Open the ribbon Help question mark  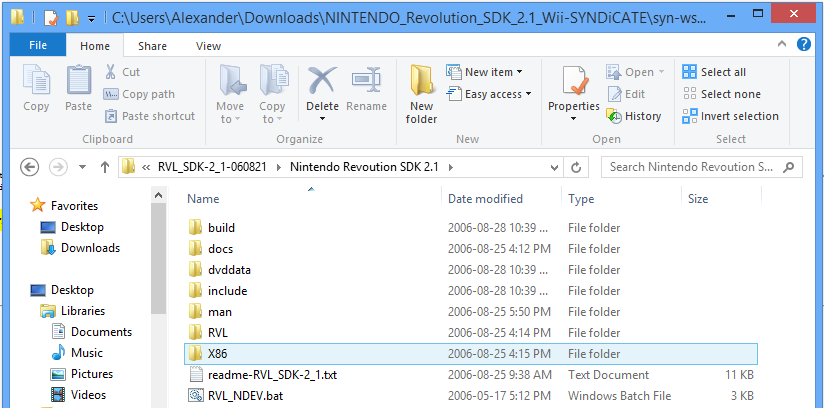[804, 44]
